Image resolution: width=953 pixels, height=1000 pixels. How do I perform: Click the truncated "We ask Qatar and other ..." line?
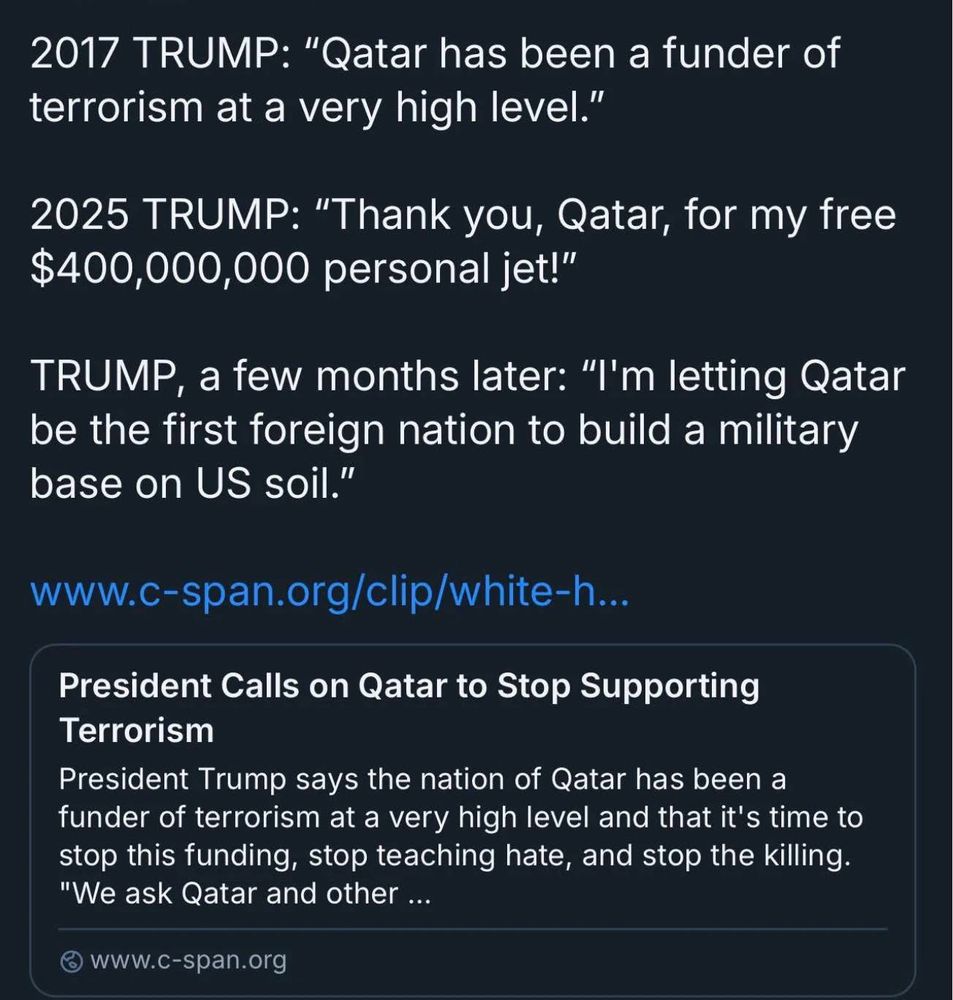pyautogui.click(x=245, y=892)
